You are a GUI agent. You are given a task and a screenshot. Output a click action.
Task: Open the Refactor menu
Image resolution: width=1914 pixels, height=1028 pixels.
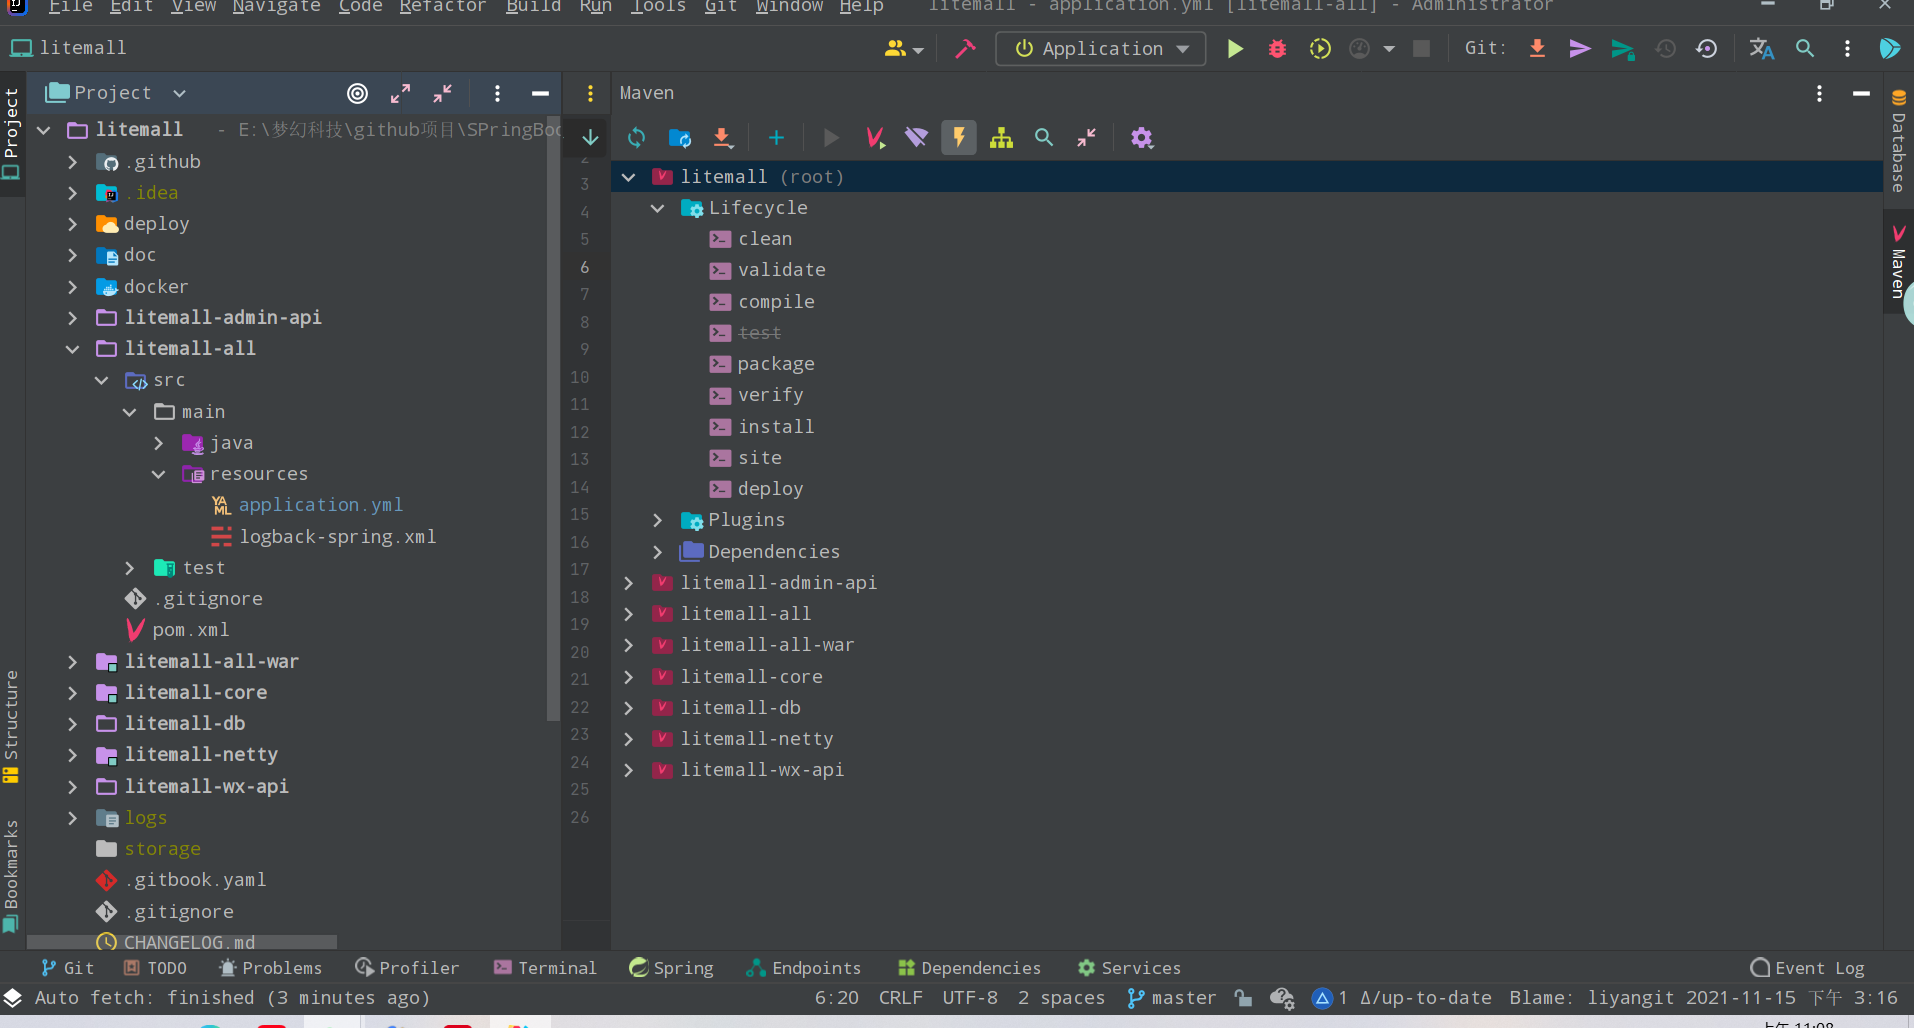pos(442,7)
